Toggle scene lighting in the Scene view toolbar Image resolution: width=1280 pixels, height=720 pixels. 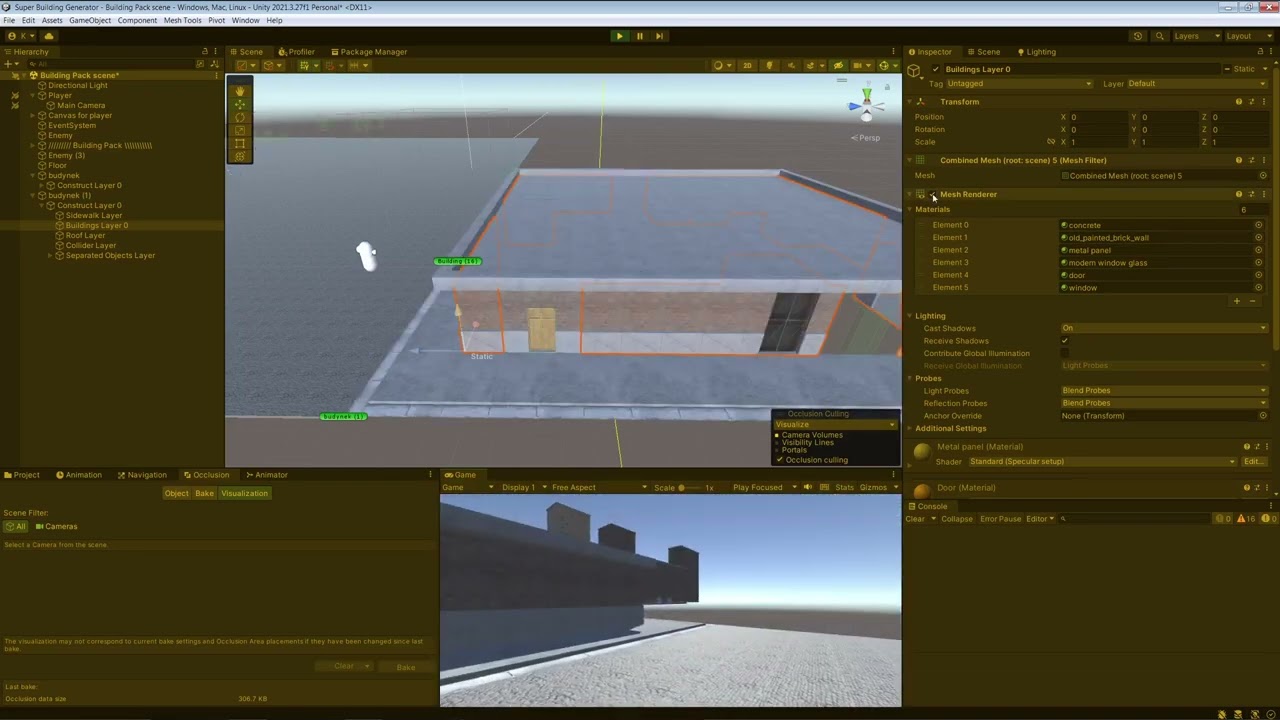[770, 66]
